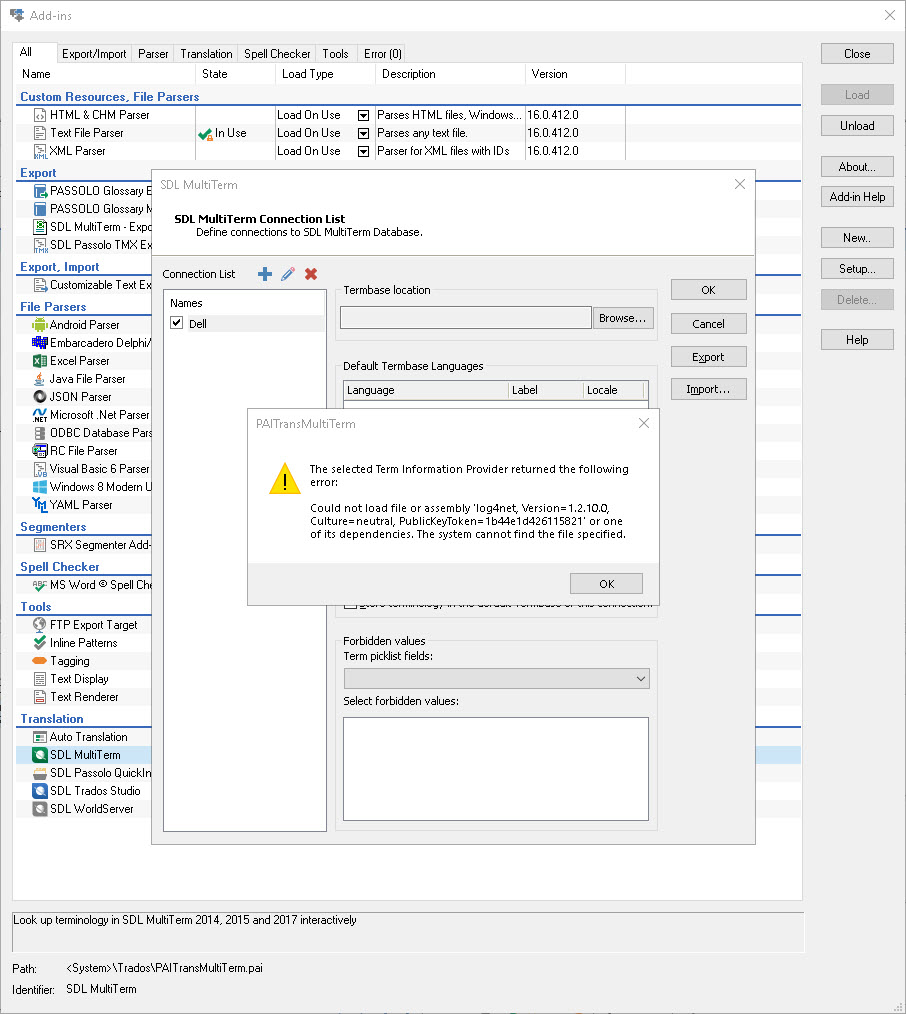Click the pencil icon to edit connection
The height and width of the screenshot is (1014, 906).
(288, 274)
